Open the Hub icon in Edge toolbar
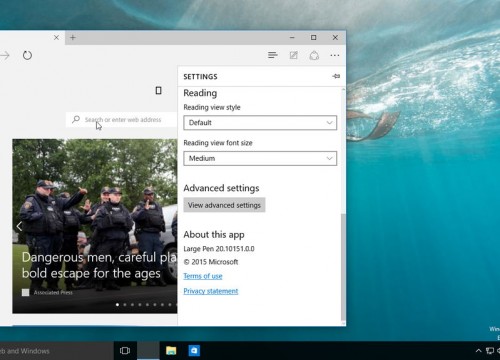500x360 pixels. tap(273, 55)
